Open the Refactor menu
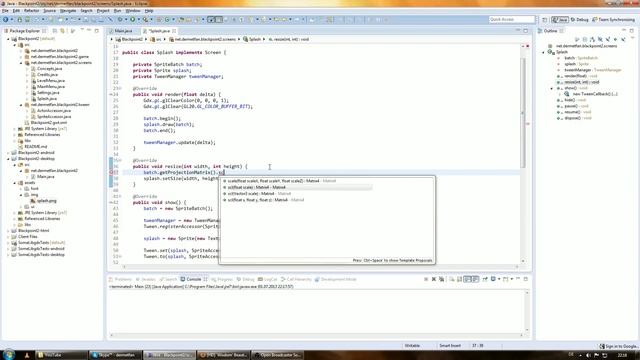Viewport: 640px width, 360px height. [x=31, y=11]
